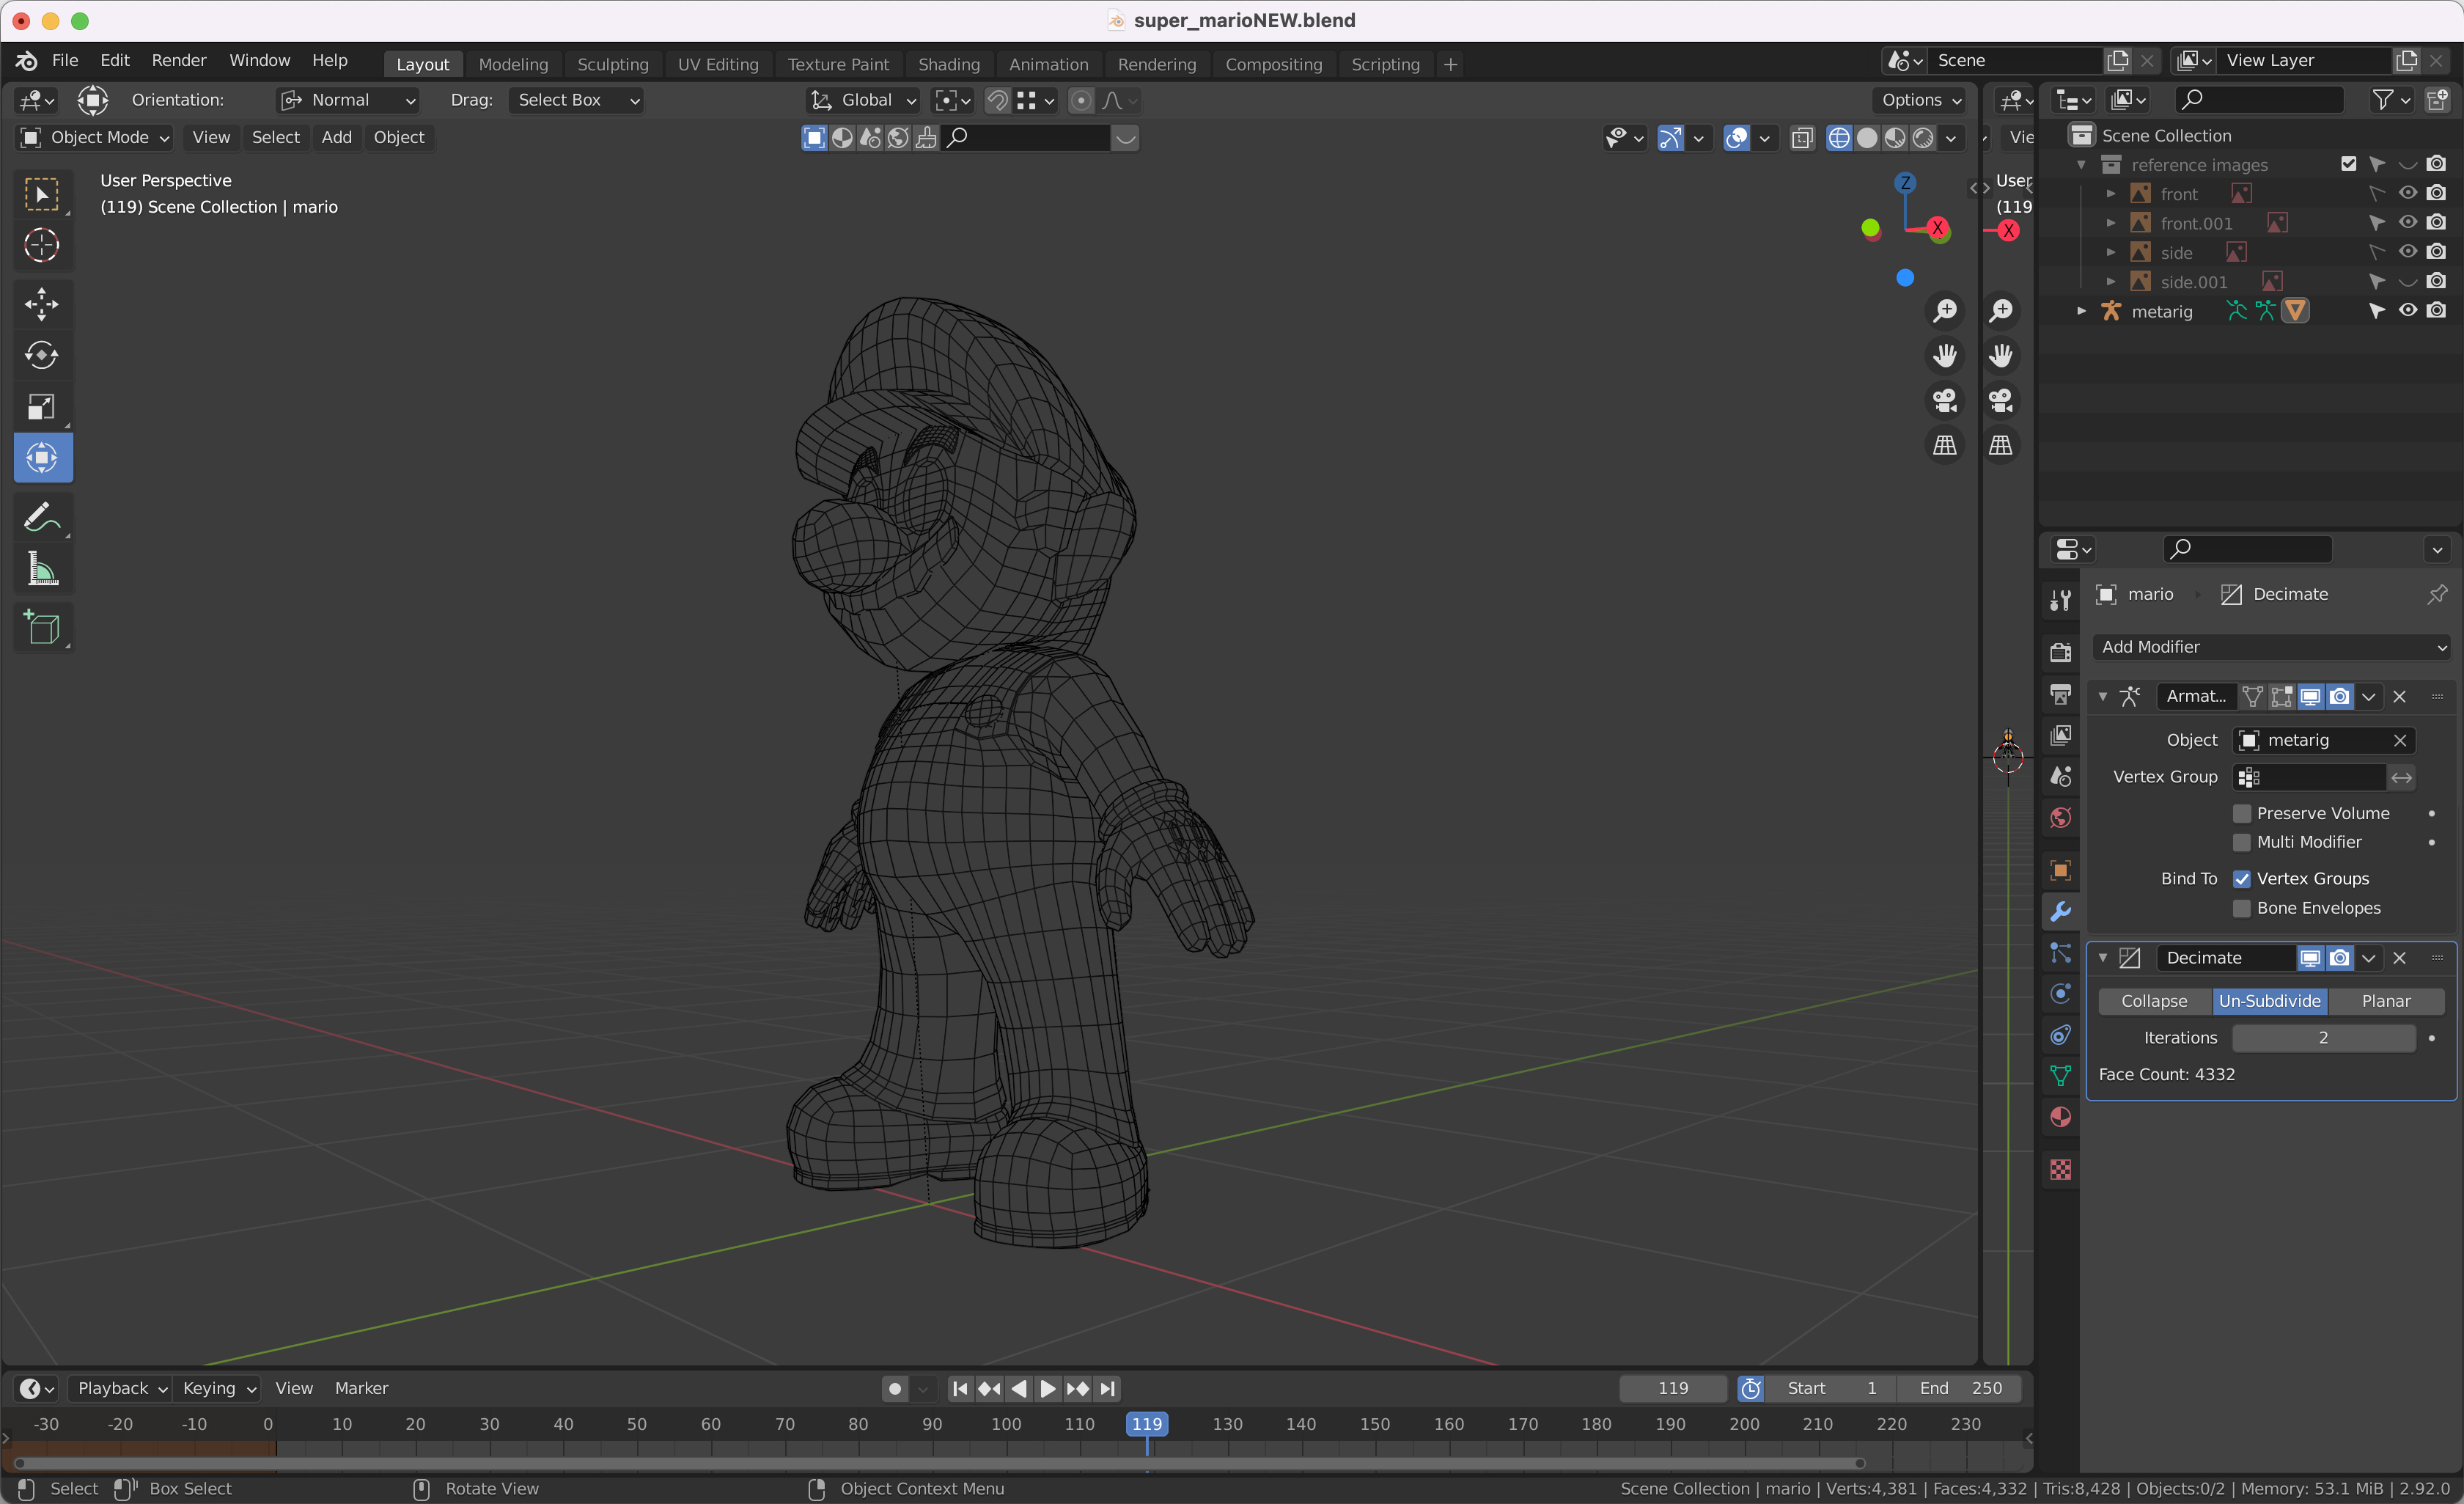Viewport: 2464px width, 1504px height.
Task: Remove the Decimate modifier
Action: [x=2399, y=958]
